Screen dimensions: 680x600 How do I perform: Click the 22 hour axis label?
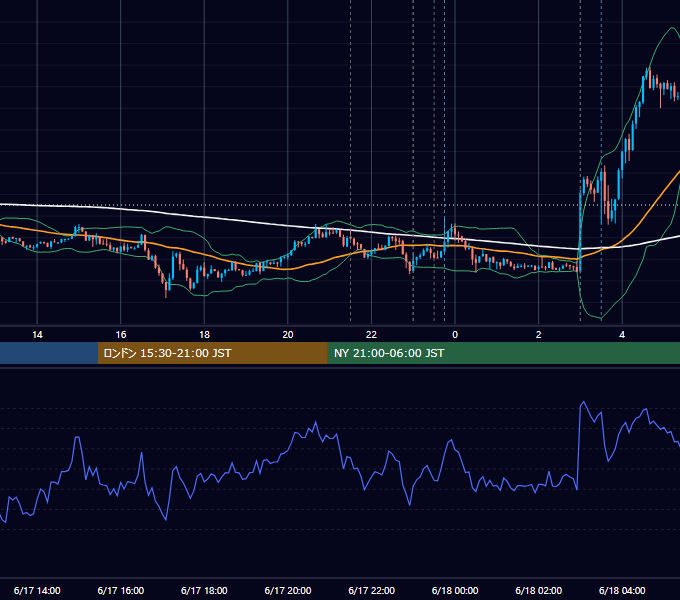tap(371, 335)
